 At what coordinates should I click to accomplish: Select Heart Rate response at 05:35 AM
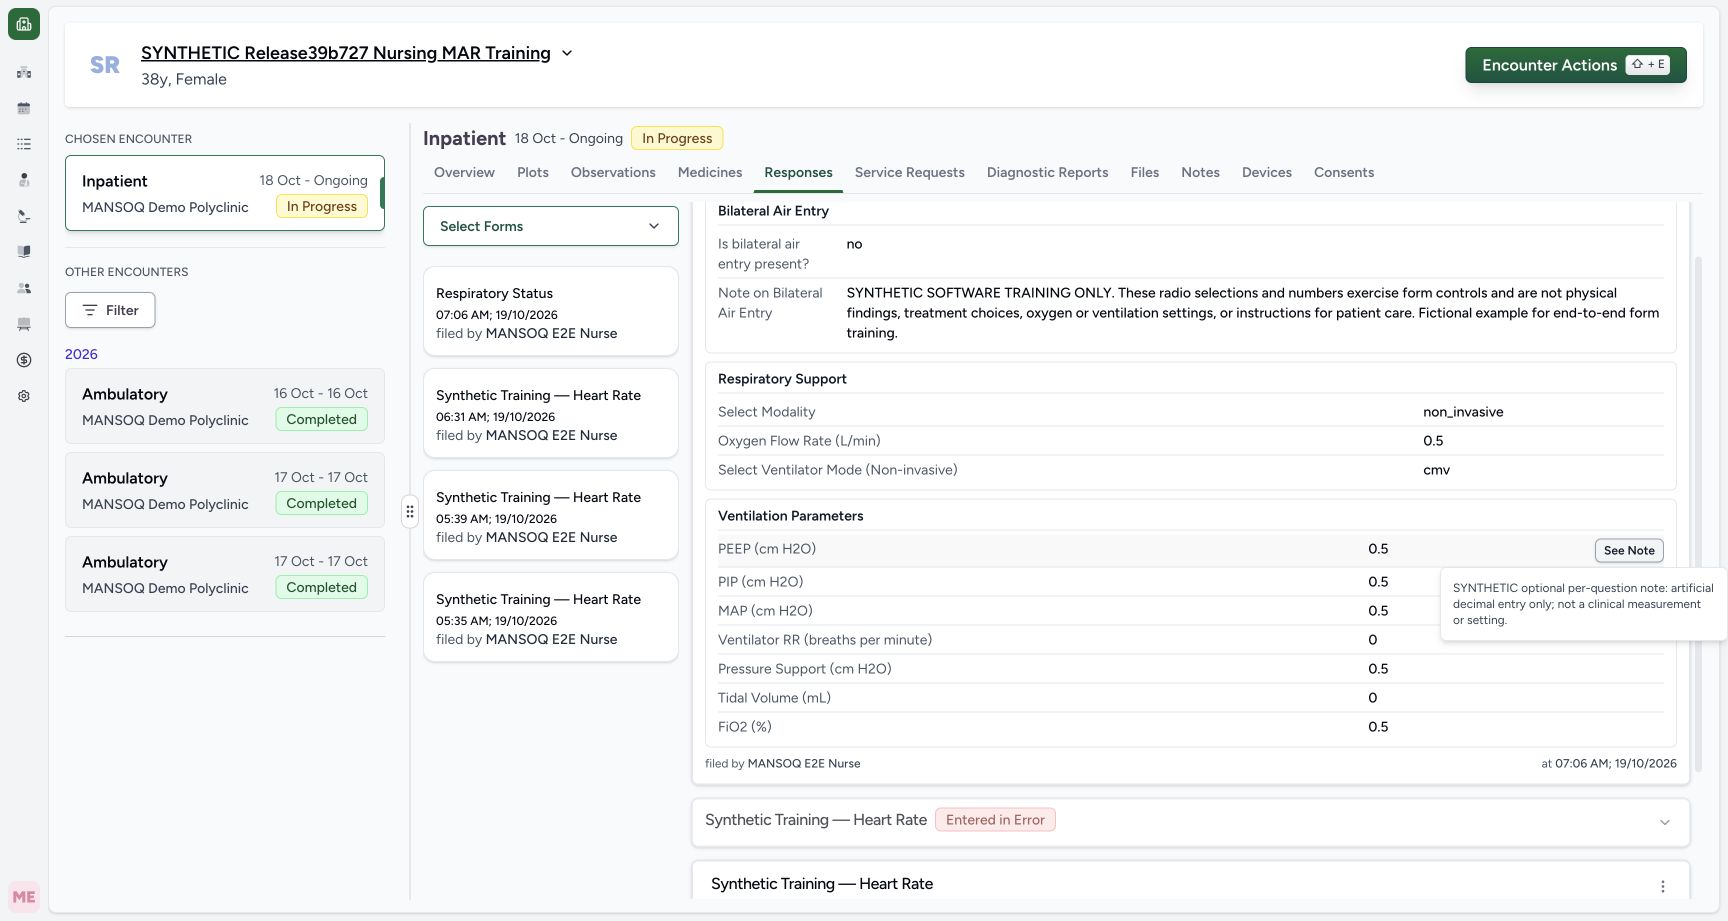(x=551, y=618)
